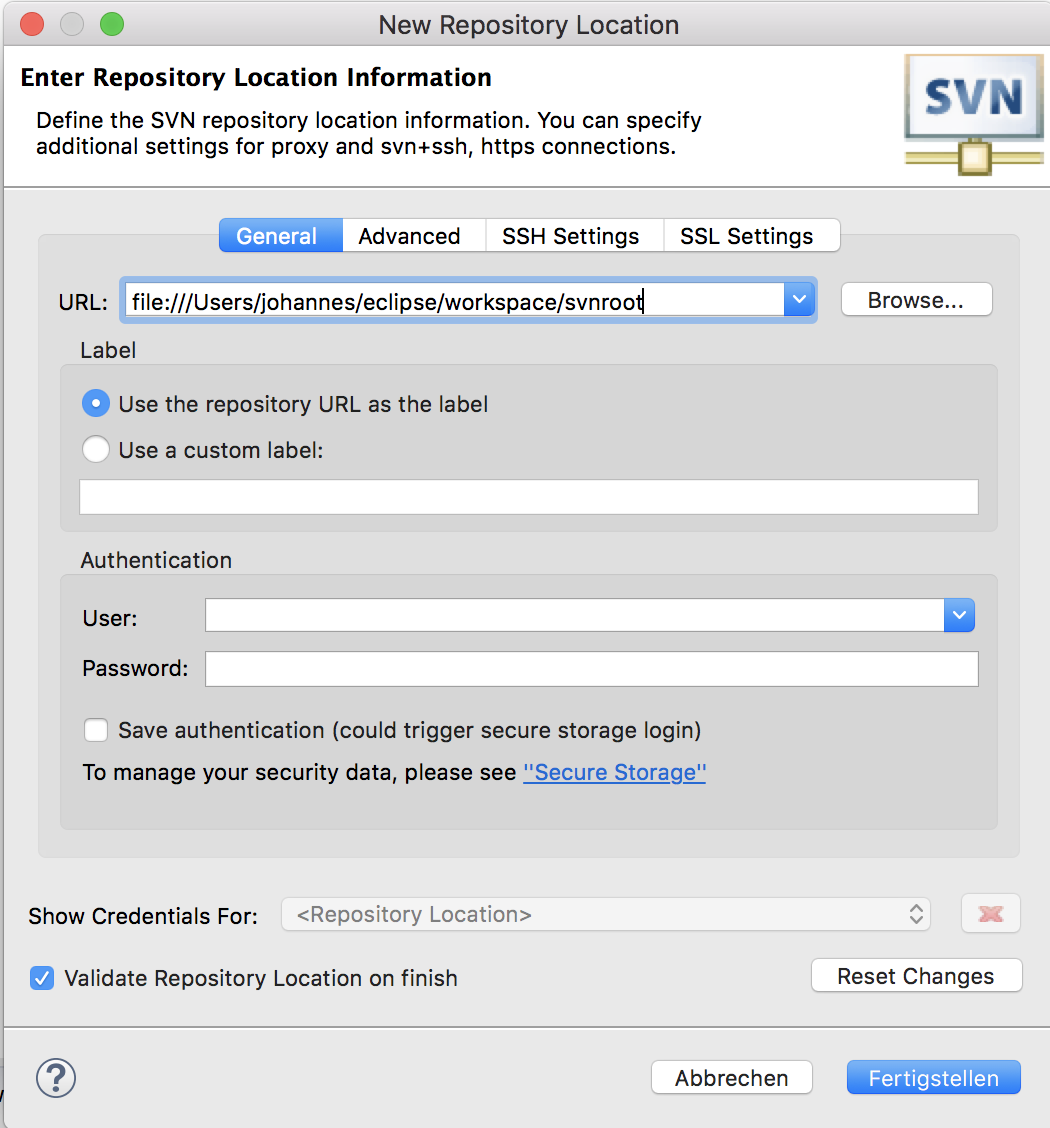Screen dimensions: 1050x1128
Task: Click the red close window button
Action: tap(31, 24)
